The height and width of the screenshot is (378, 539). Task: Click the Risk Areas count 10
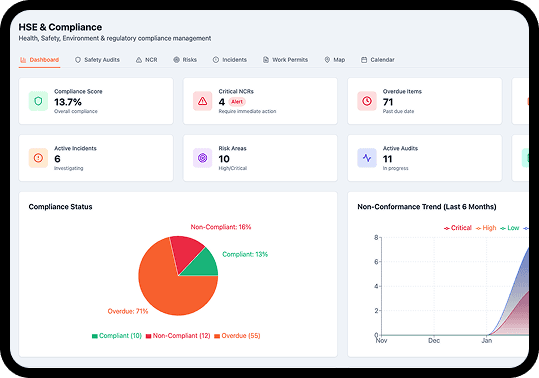[x=224, y=159]
